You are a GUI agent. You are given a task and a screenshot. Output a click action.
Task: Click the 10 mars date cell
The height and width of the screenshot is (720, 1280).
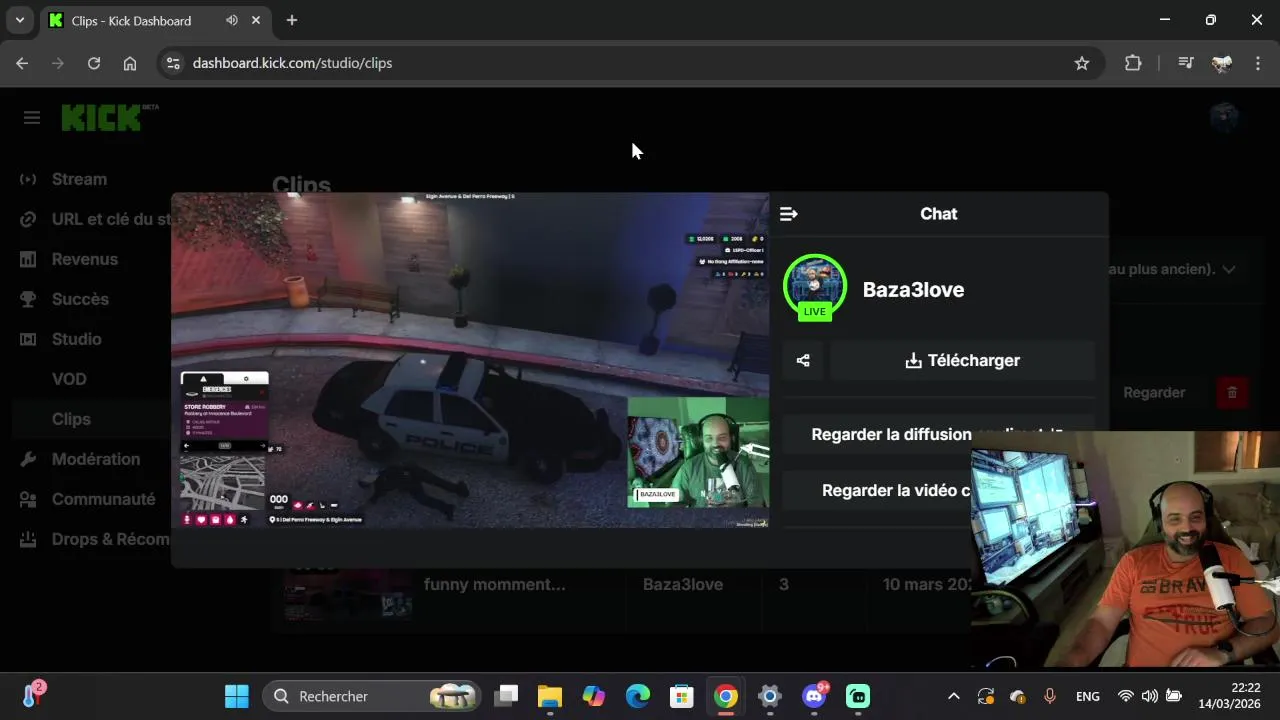(x=927, y=584)
